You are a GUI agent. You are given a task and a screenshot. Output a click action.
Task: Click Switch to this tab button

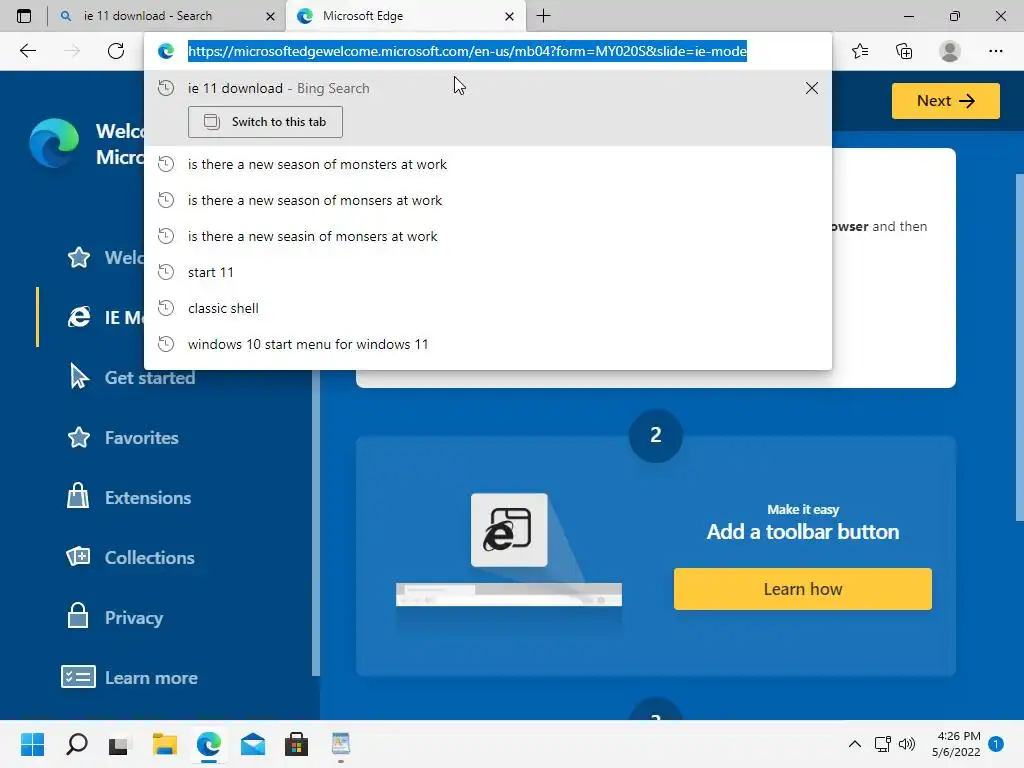(265, 122)
